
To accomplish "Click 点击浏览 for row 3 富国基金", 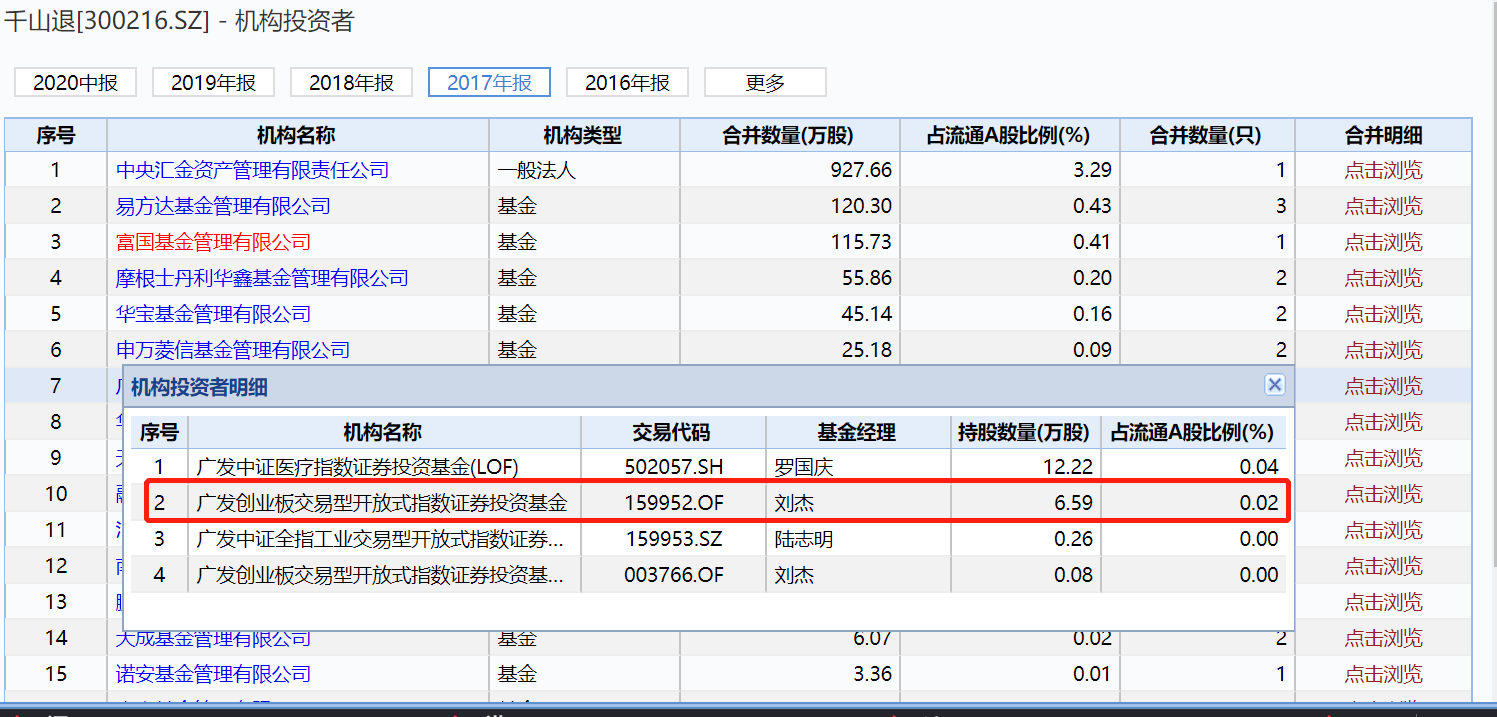I will 1383,242.
